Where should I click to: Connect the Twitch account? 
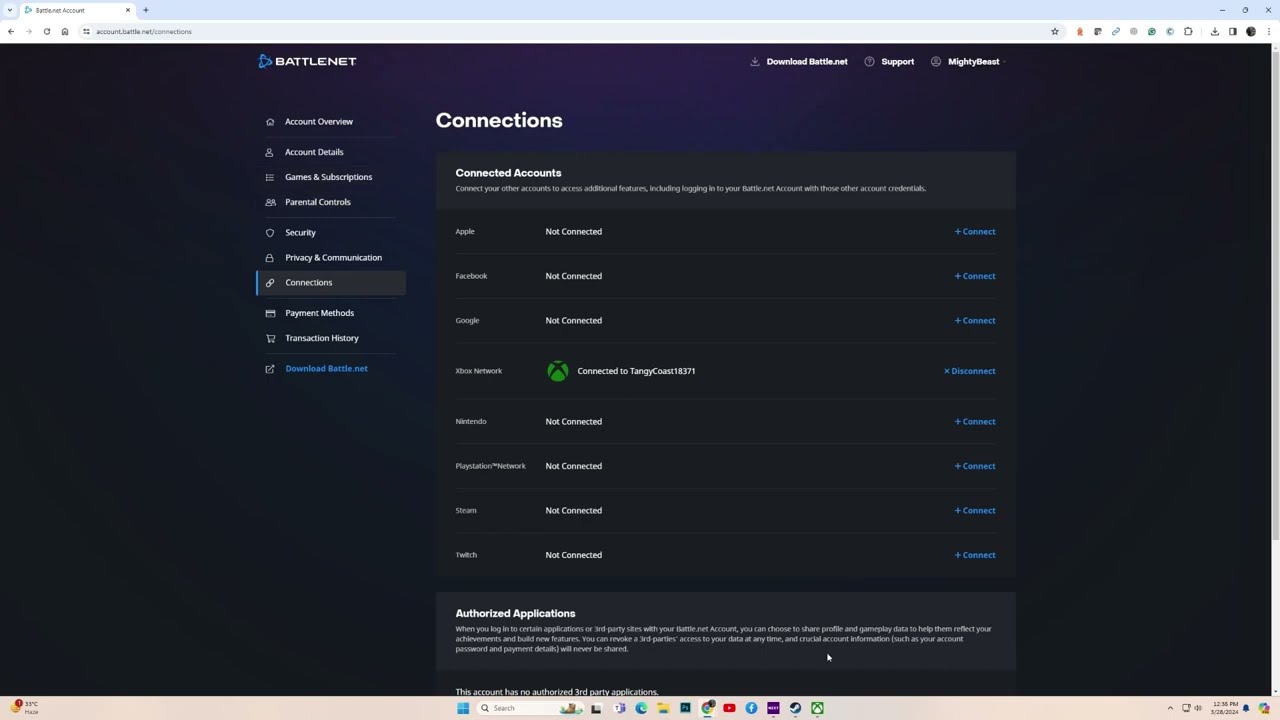975,555
